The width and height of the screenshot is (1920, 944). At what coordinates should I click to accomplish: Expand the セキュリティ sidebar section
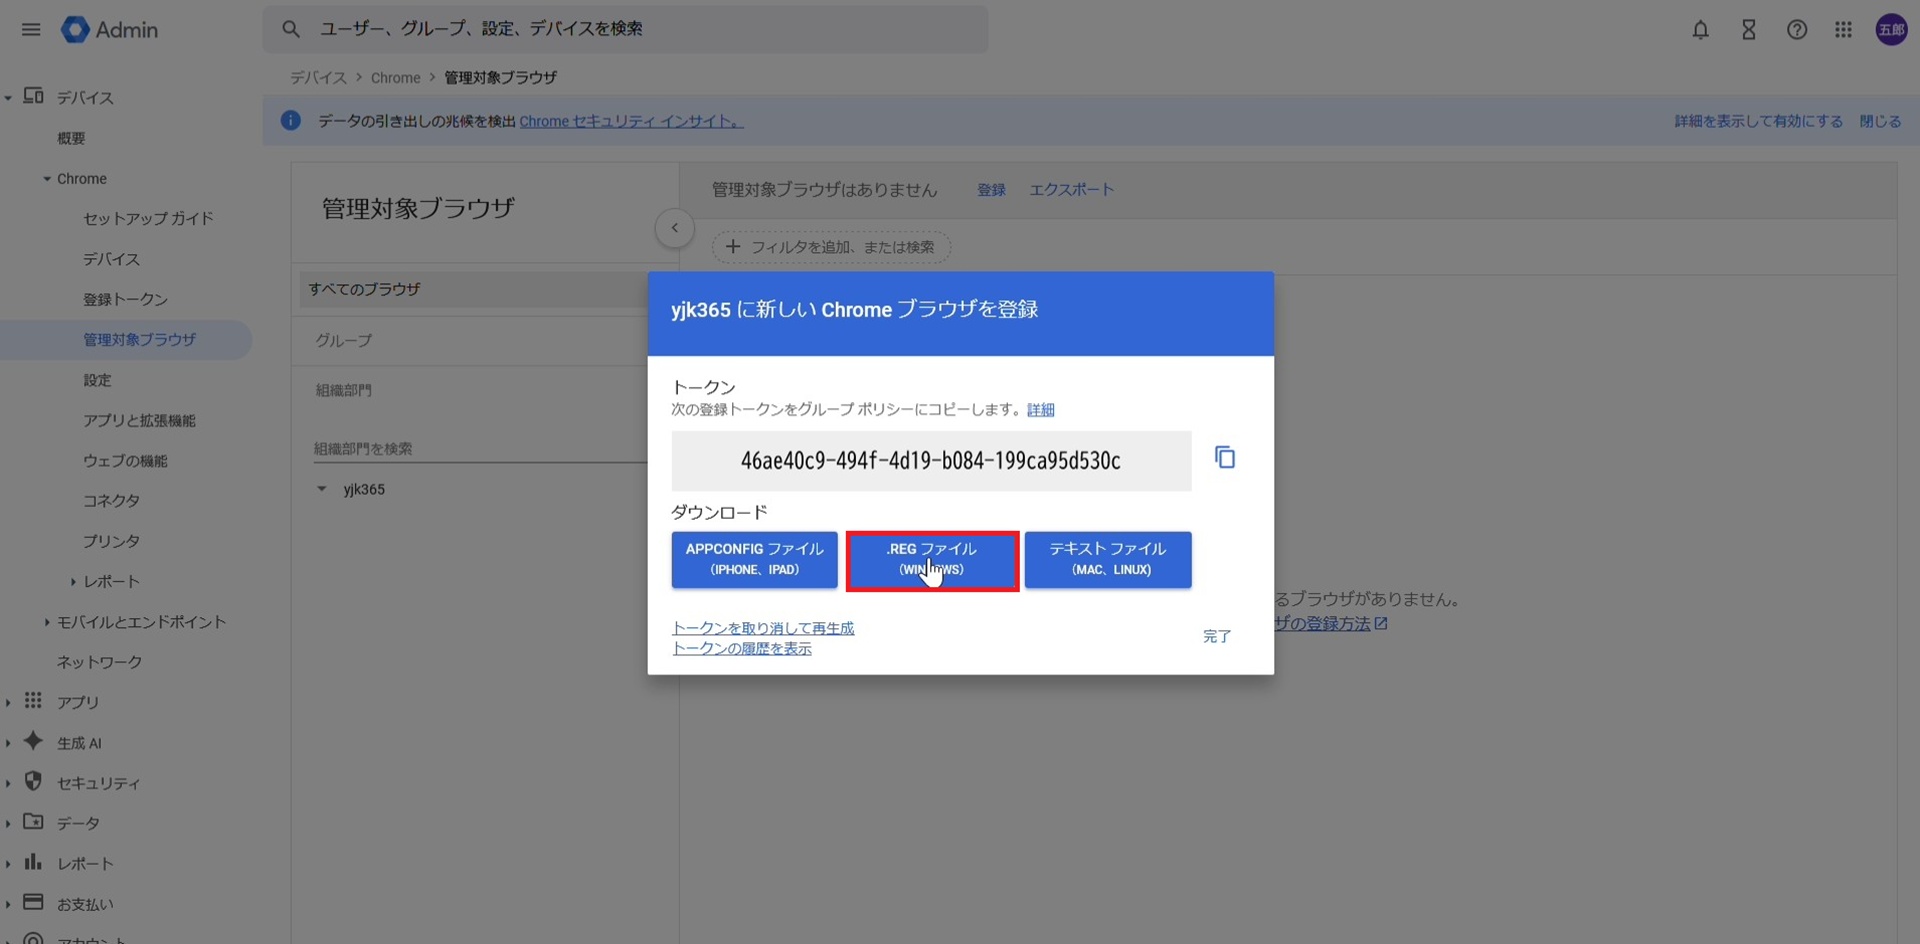click(8, 783)
